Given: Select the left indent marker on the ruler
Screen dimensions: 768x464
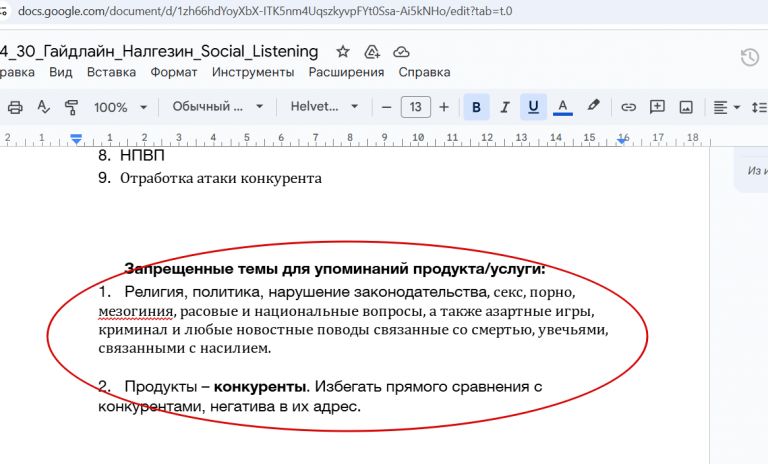Looking at the screenshot, I should pos(76,139).
